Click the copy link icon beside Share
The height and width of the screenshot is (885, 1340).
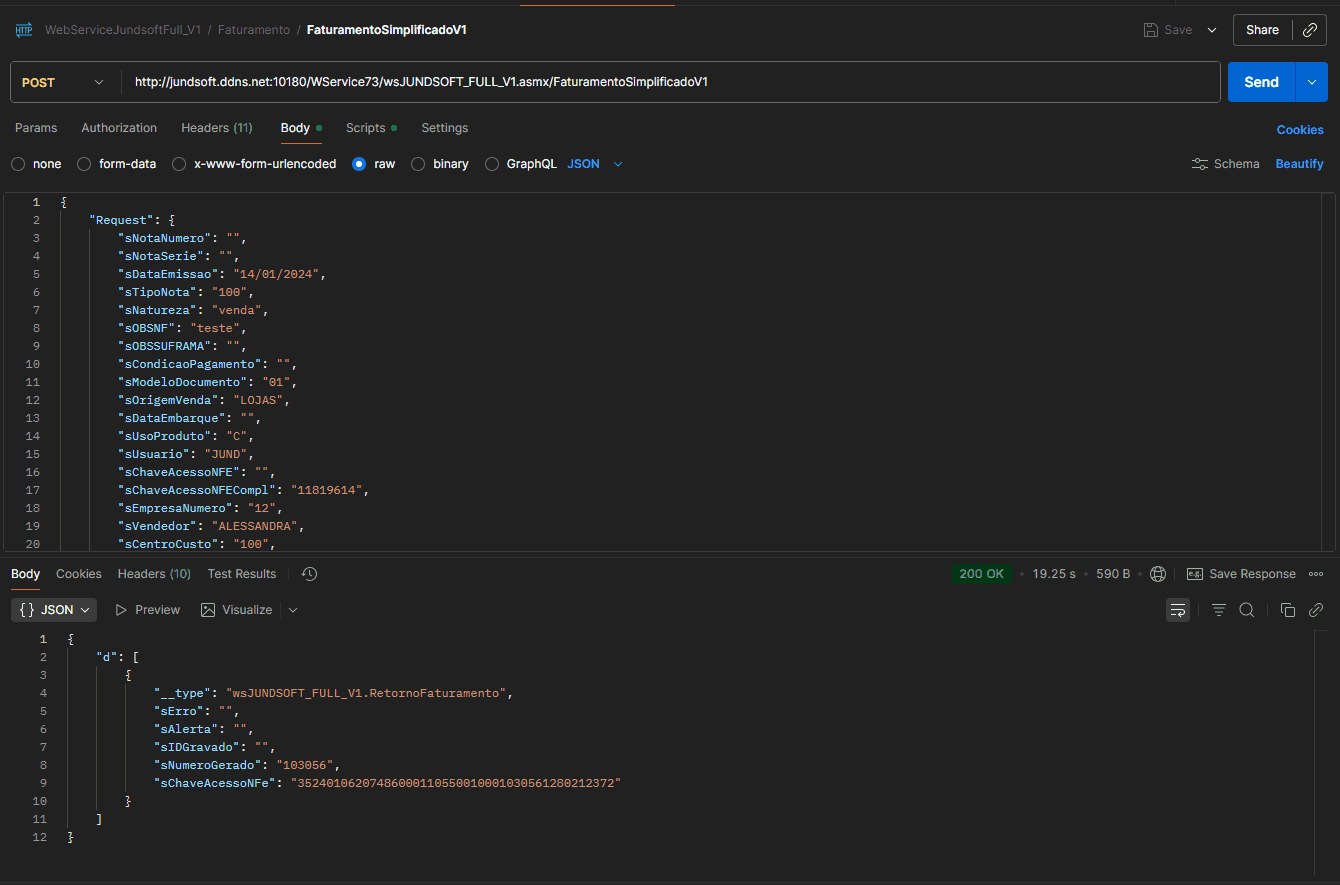pos(1309,30)
